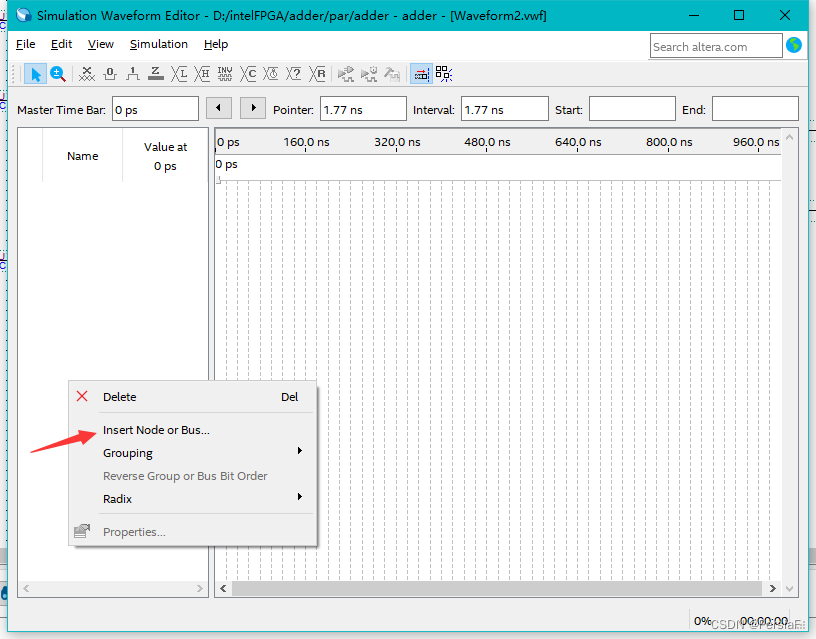Click 480.0 ns on time ruler
The height and width of the screenshot is (639, 816).
pos(487,142)
